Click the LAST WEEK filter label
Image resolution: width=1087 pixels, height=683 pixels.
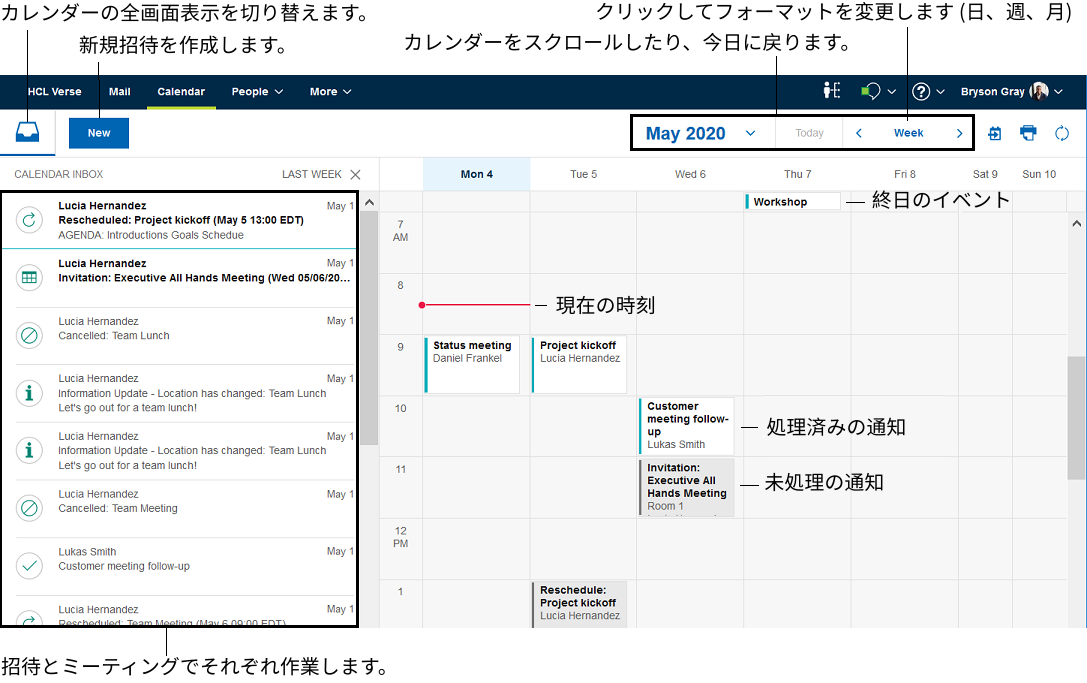[312, 175]
